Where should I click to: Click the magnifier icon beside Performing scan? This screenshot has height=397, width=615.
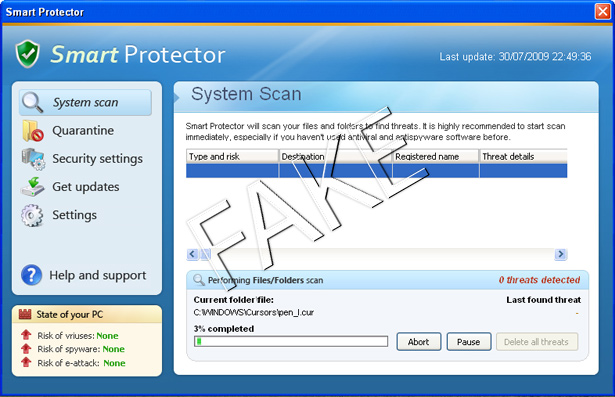(x=199, y=280)
